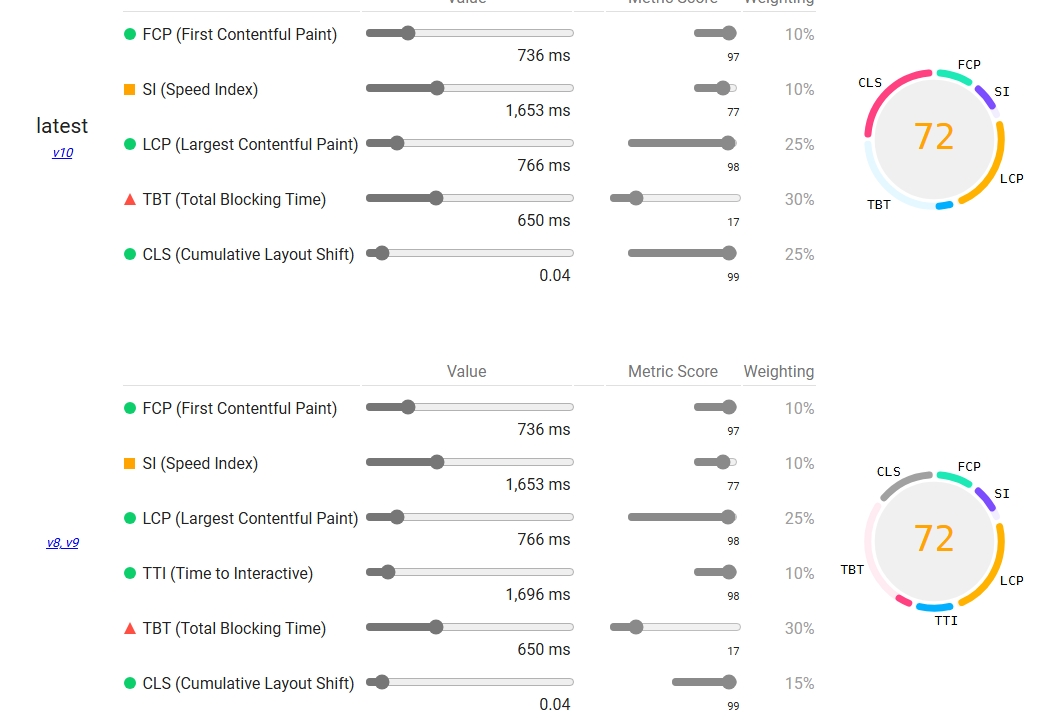Adjust FCP value slider in latest section
The width and height of the screenshot is (1057, 723).
coord(470,33)
